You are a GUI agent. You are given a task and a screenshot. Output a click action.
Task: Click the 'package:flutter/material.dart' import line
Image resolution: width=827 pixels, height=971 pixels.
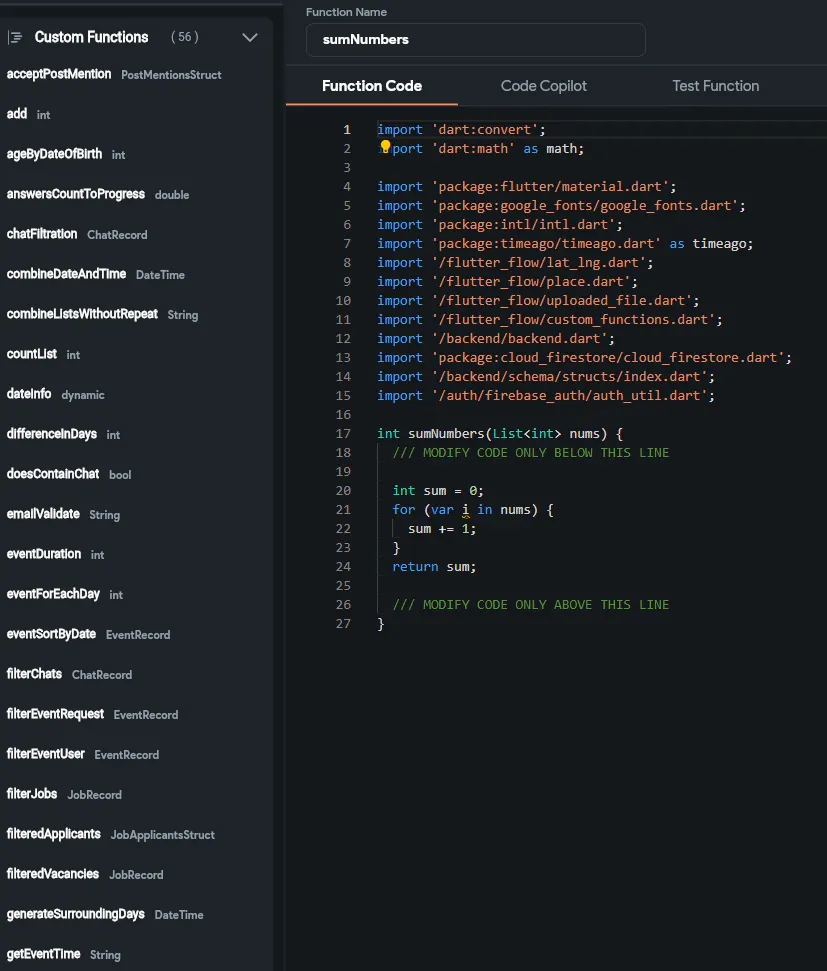pyautogui.click(x=527, y=186)
